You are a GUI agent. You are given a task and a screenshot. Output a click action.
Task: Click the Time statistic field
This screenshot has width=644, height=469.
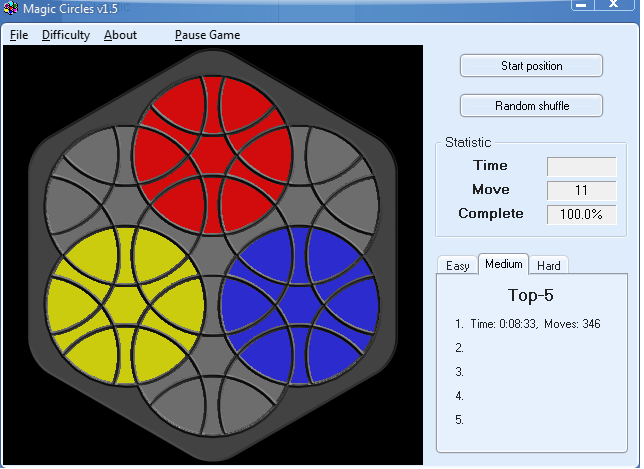coord(581,166)
